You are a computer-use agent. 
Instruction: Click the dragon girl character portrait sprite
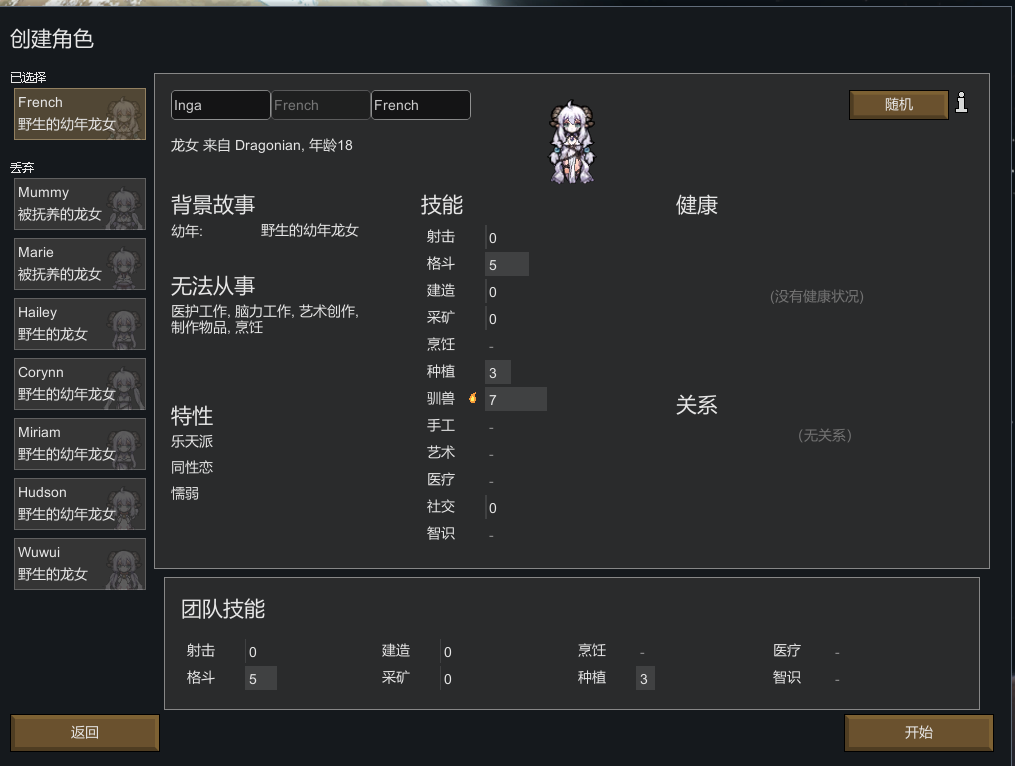click(x=571, y=142)
